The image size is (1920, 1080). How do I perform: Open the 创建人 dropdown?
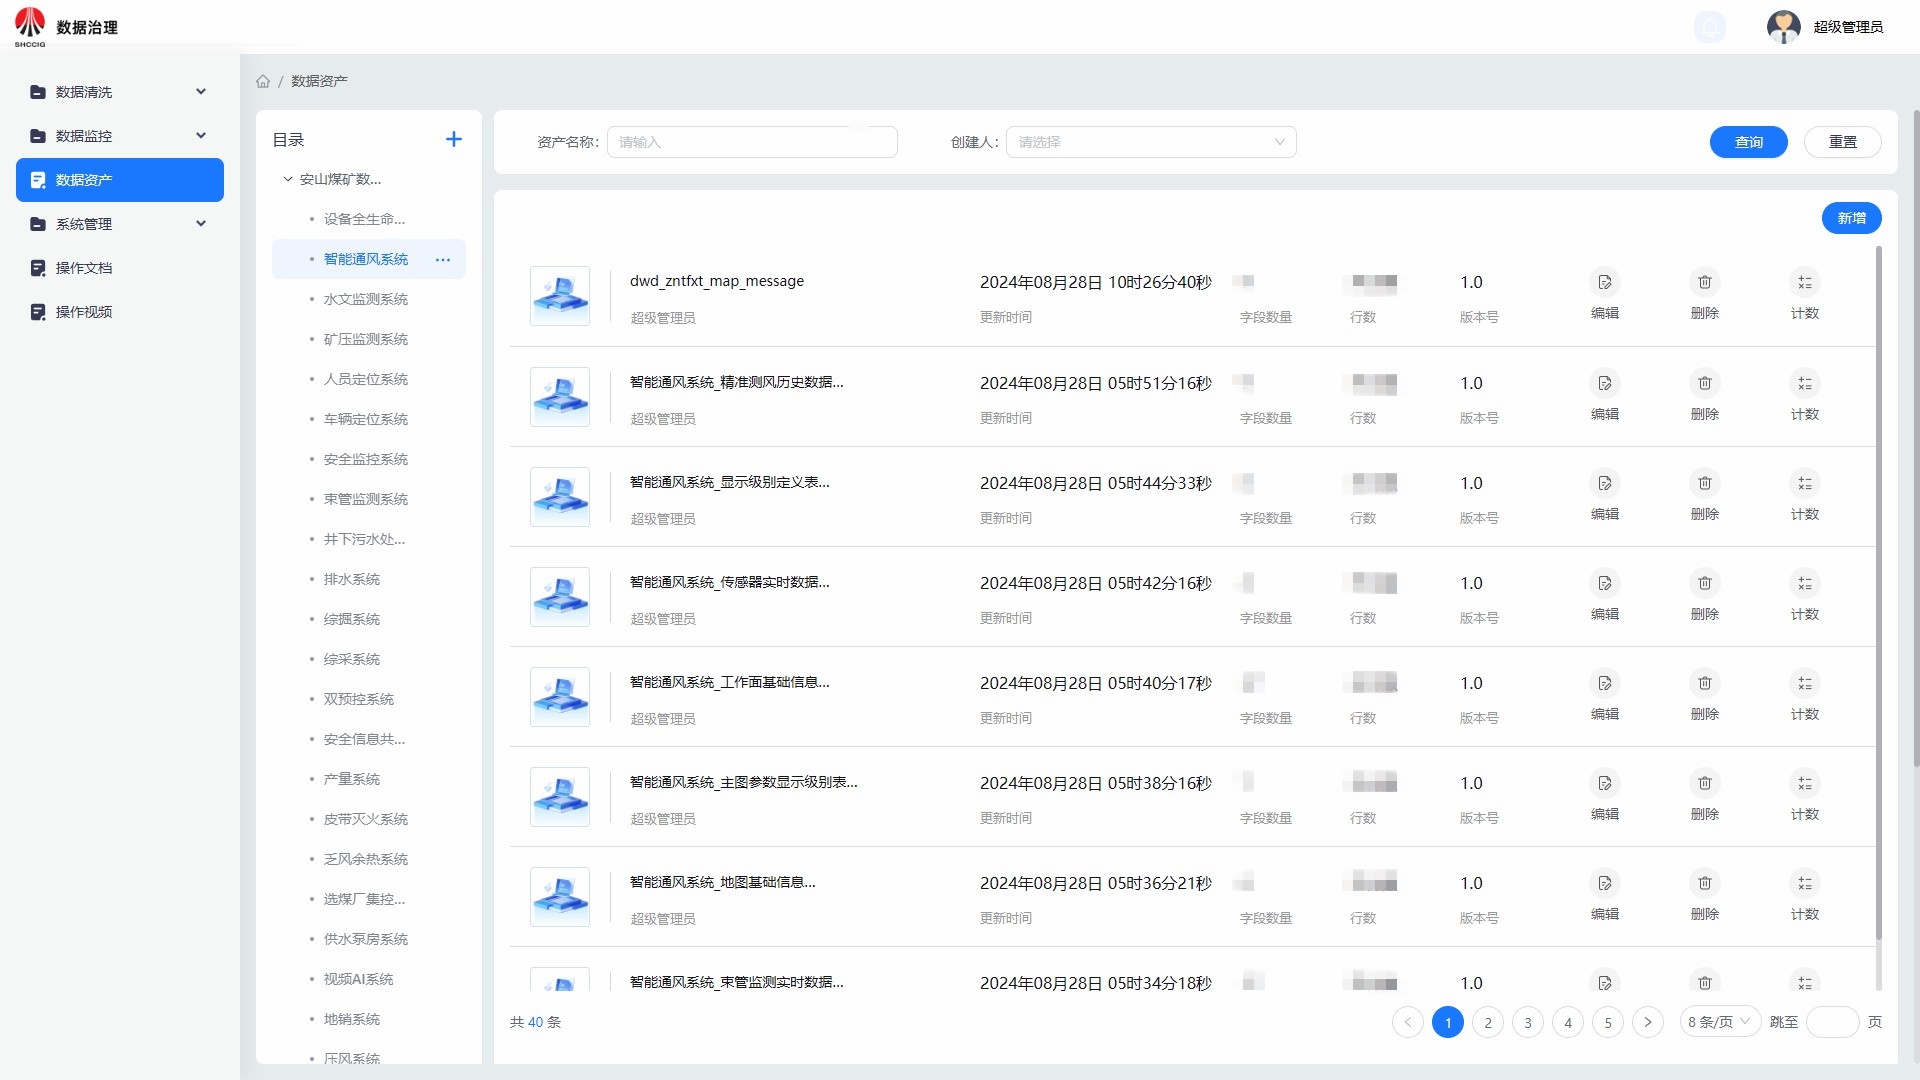1150,142
